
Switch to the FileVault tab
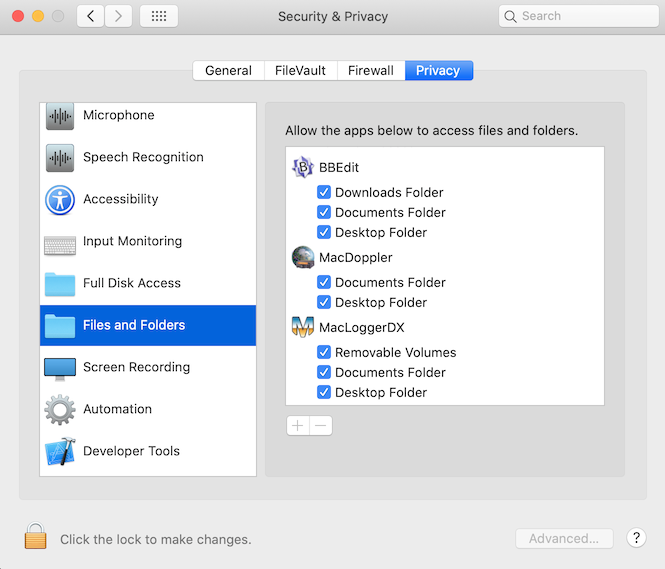coord(300,71)
